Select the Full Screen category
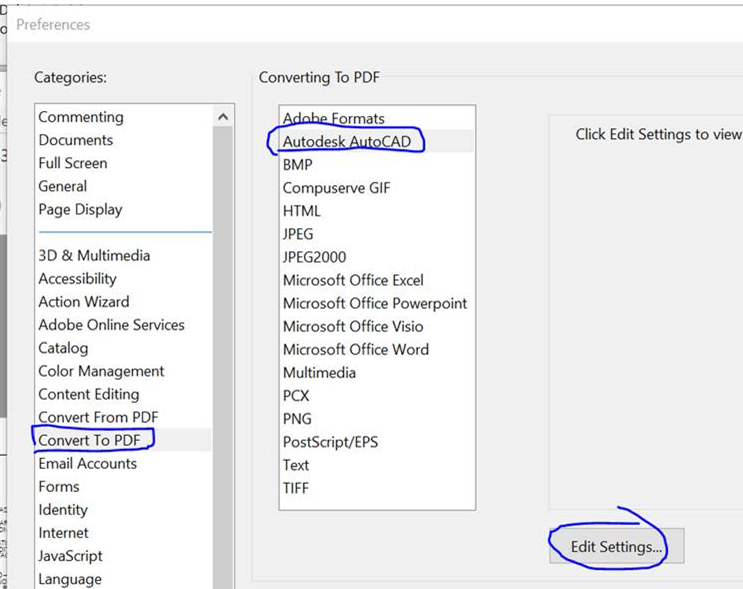 [72, 163]
